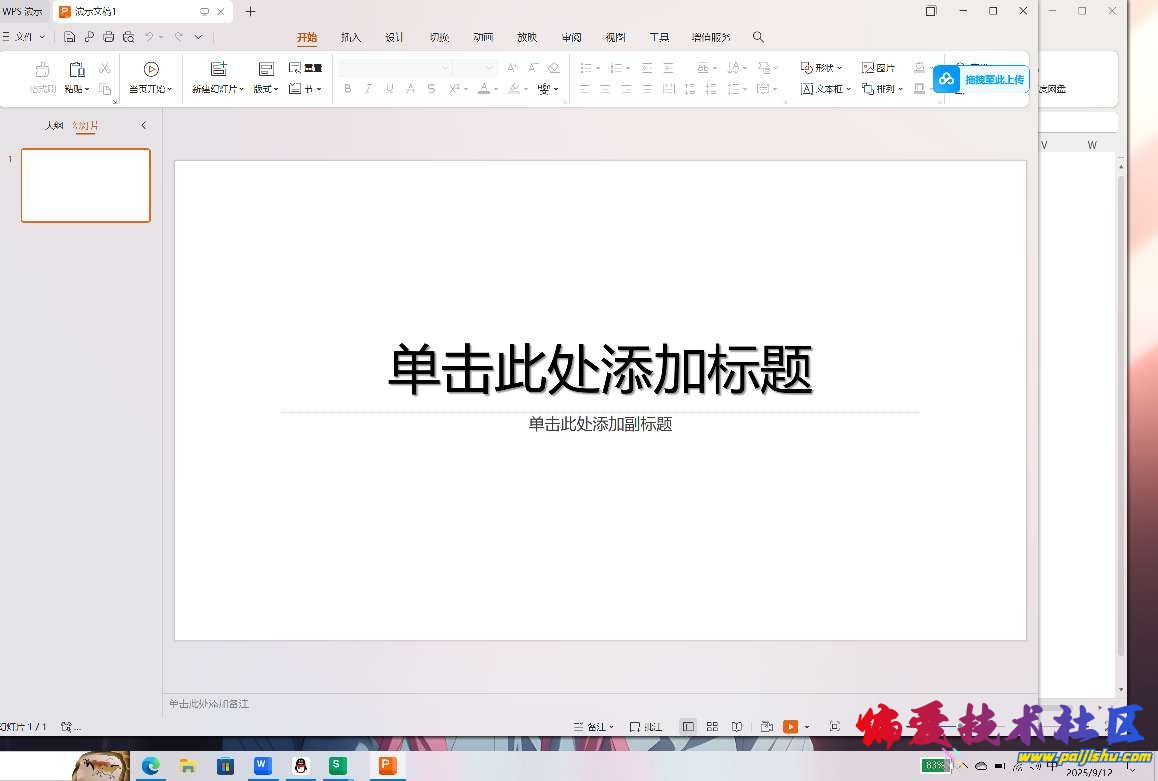Select slide 1 thumbnail in the panel
The height and width of the screenshot is (781, 1158).
pos(86,185)
